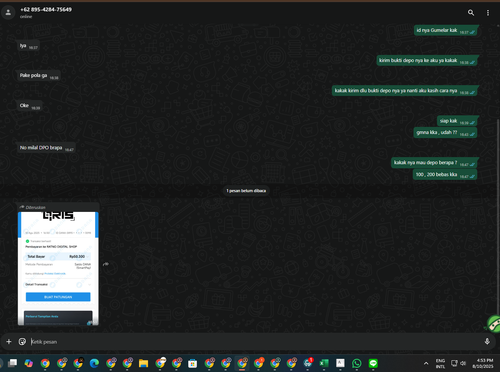Open the forwarded QRIS payment receipt image
The width and height of the screenshot is (500, 372).
pos(58,268)
